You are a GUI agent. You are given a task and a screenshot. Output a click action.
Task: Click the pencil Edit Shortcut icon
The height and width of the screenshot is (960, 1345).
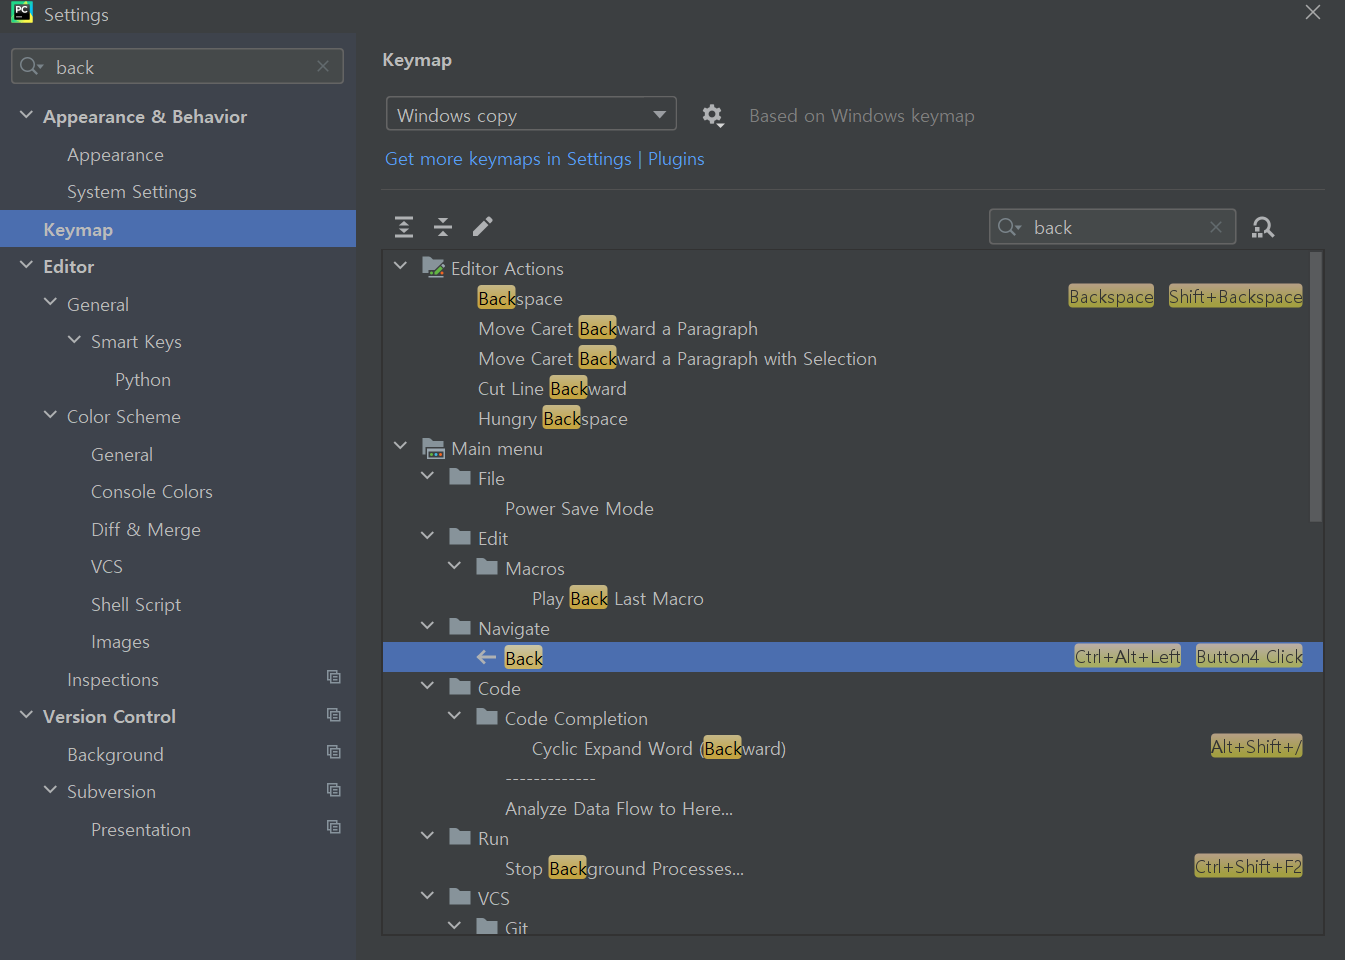(482, 227)
